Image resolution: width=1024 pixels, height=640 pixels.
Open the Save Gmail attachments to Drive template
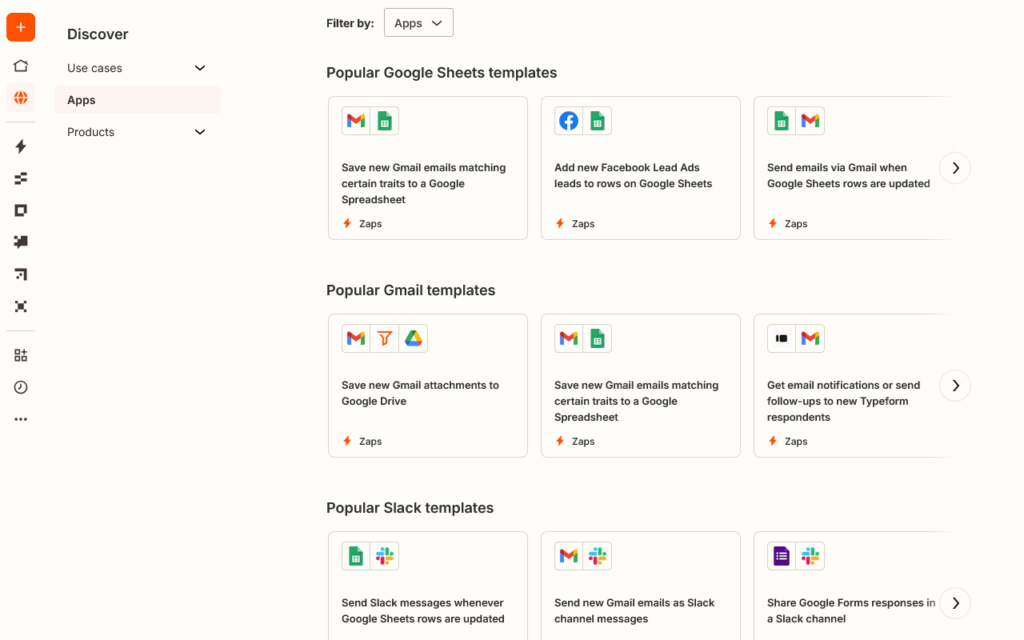(428, 385)
